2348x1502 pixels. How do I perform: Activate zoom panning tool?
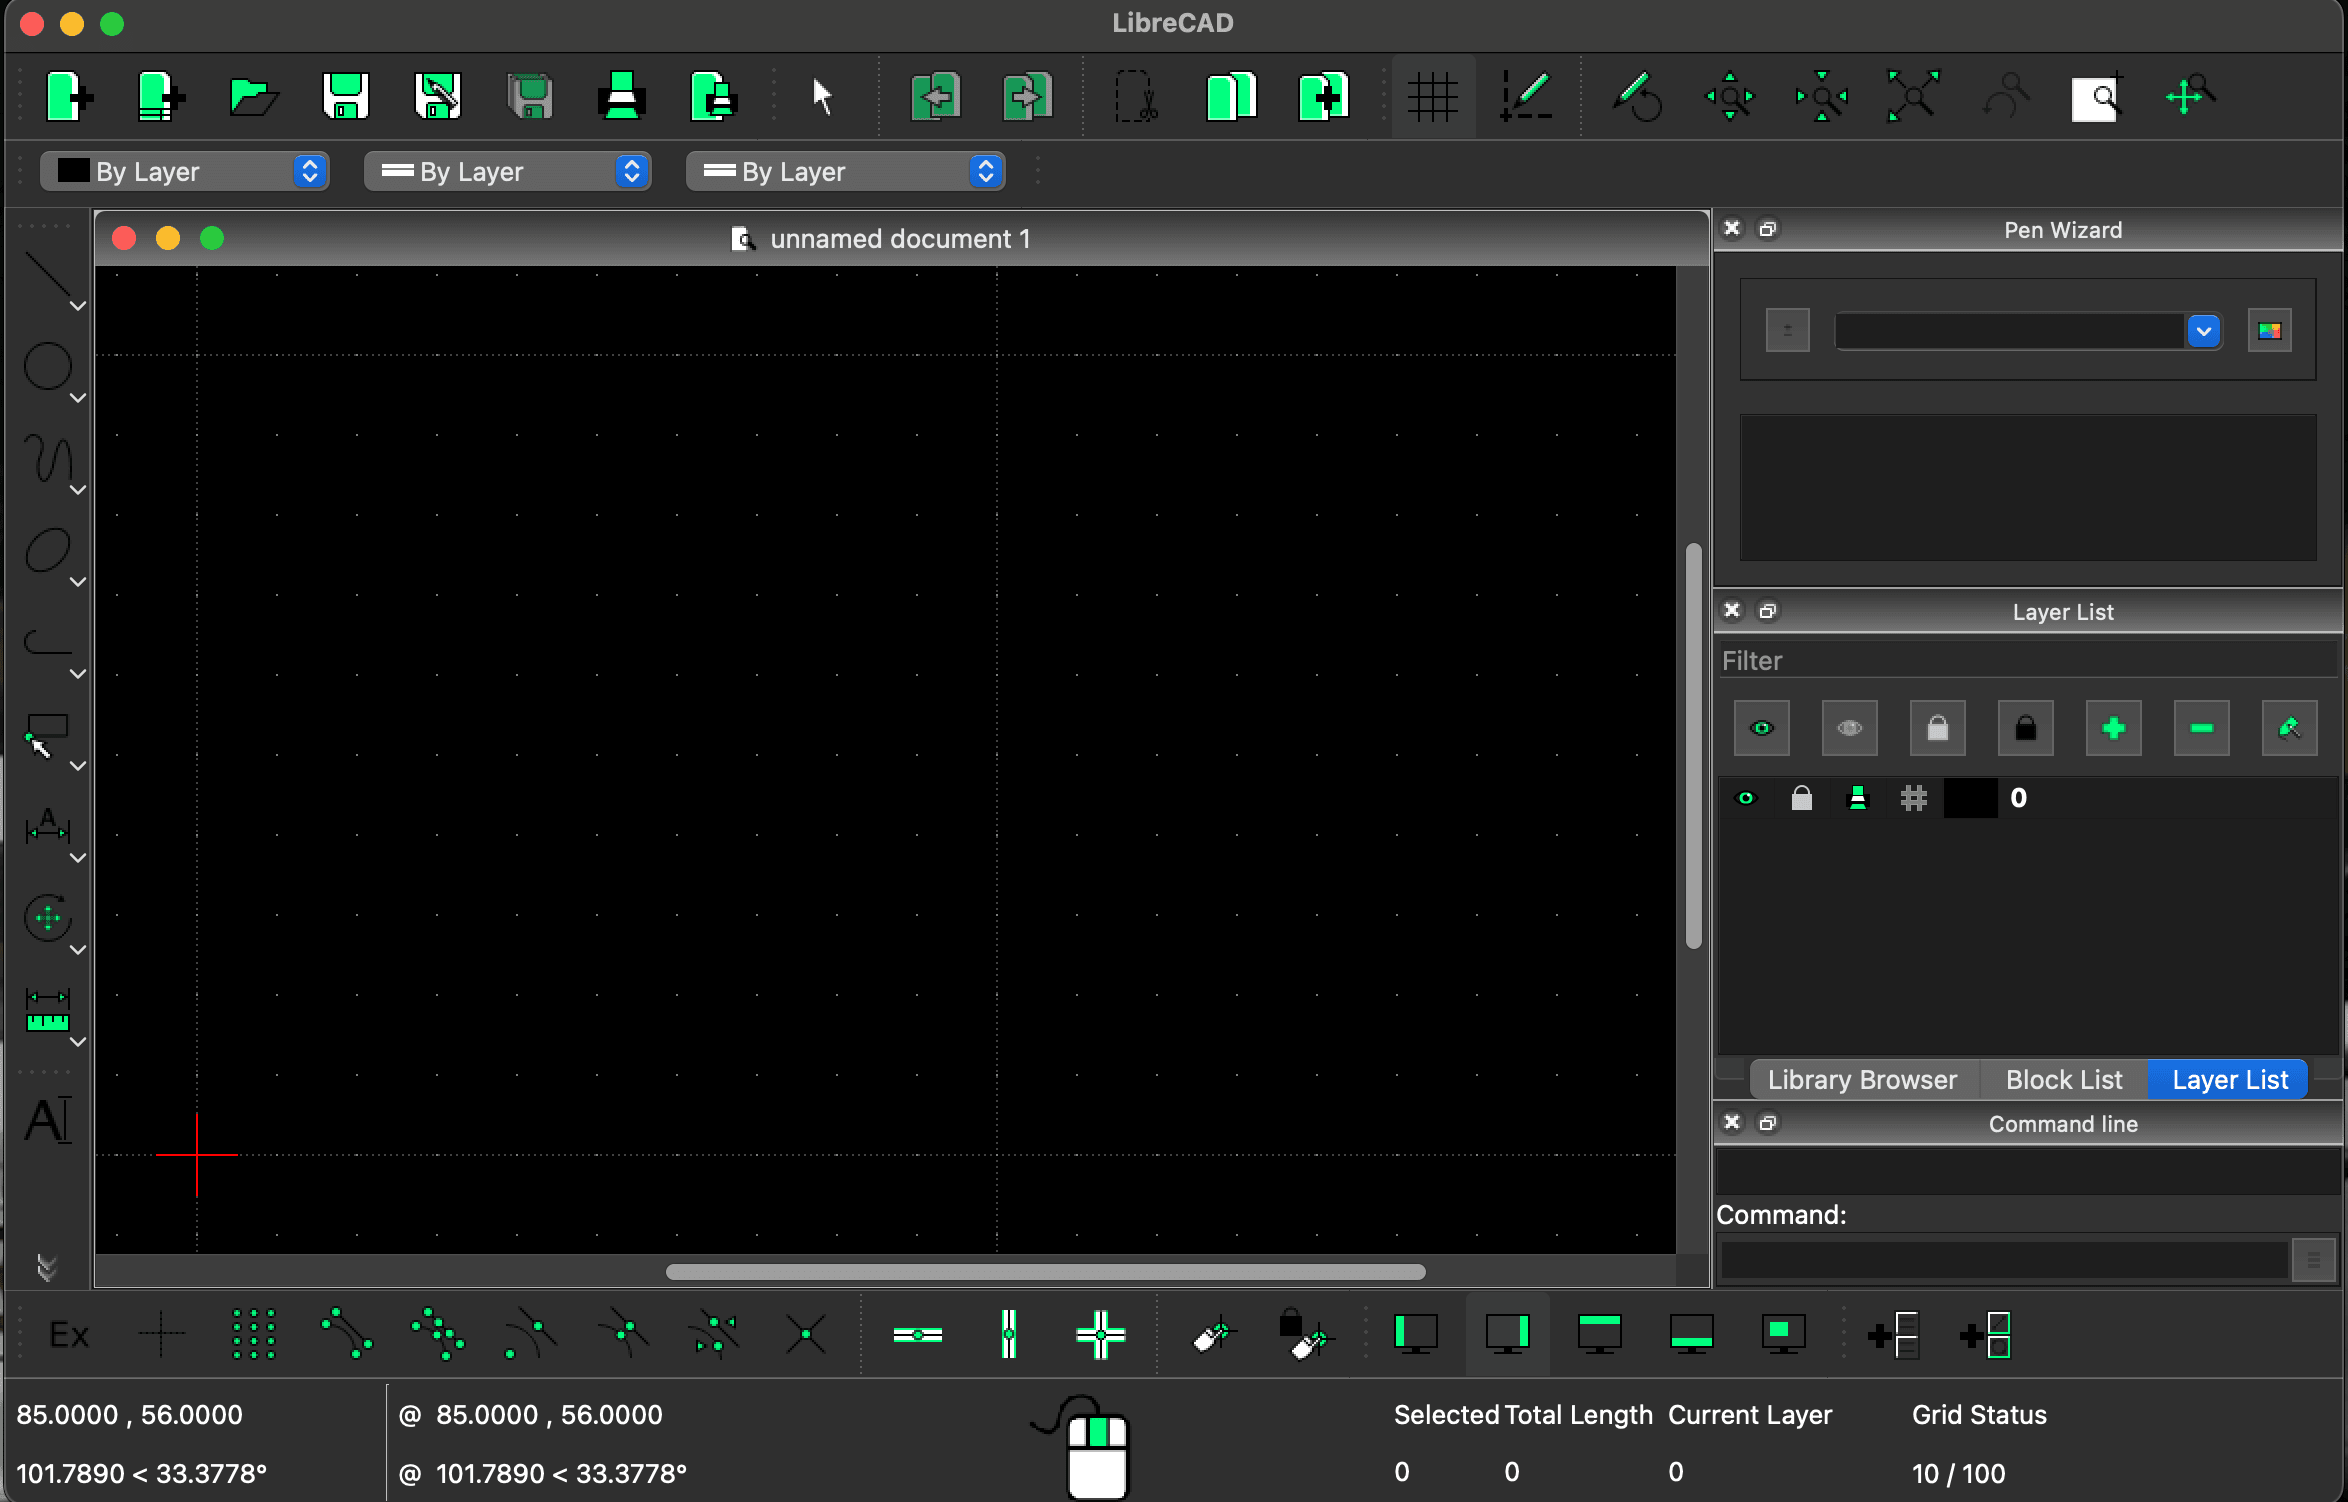(2189, 97)
